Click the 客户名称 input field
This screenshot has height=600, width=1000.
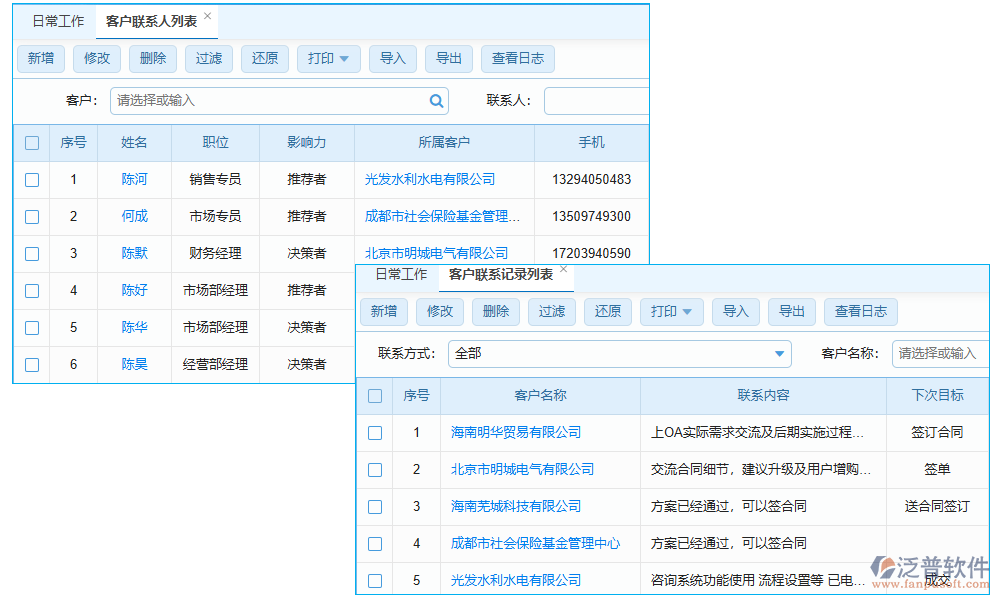point(945,353)
